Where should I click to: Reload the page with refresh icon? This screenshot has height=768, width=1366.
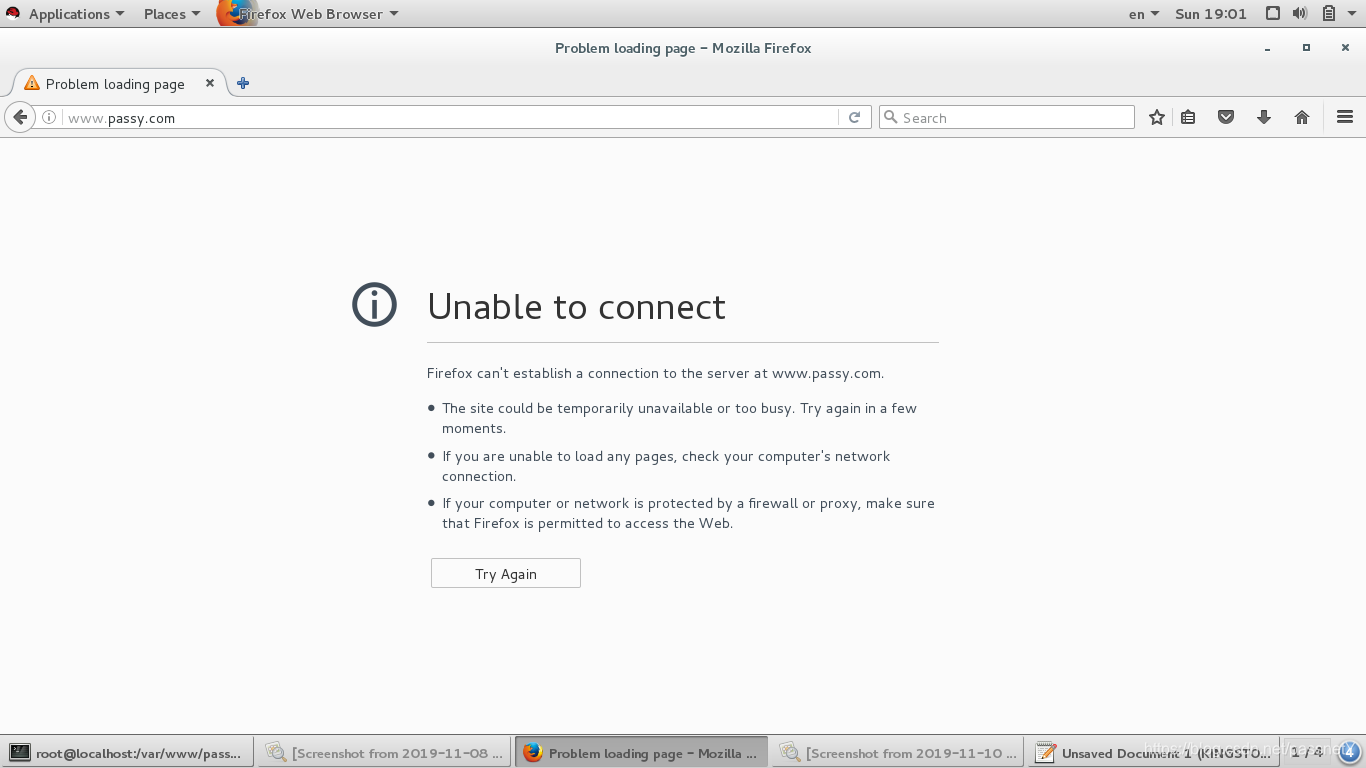tap(854, 117)
